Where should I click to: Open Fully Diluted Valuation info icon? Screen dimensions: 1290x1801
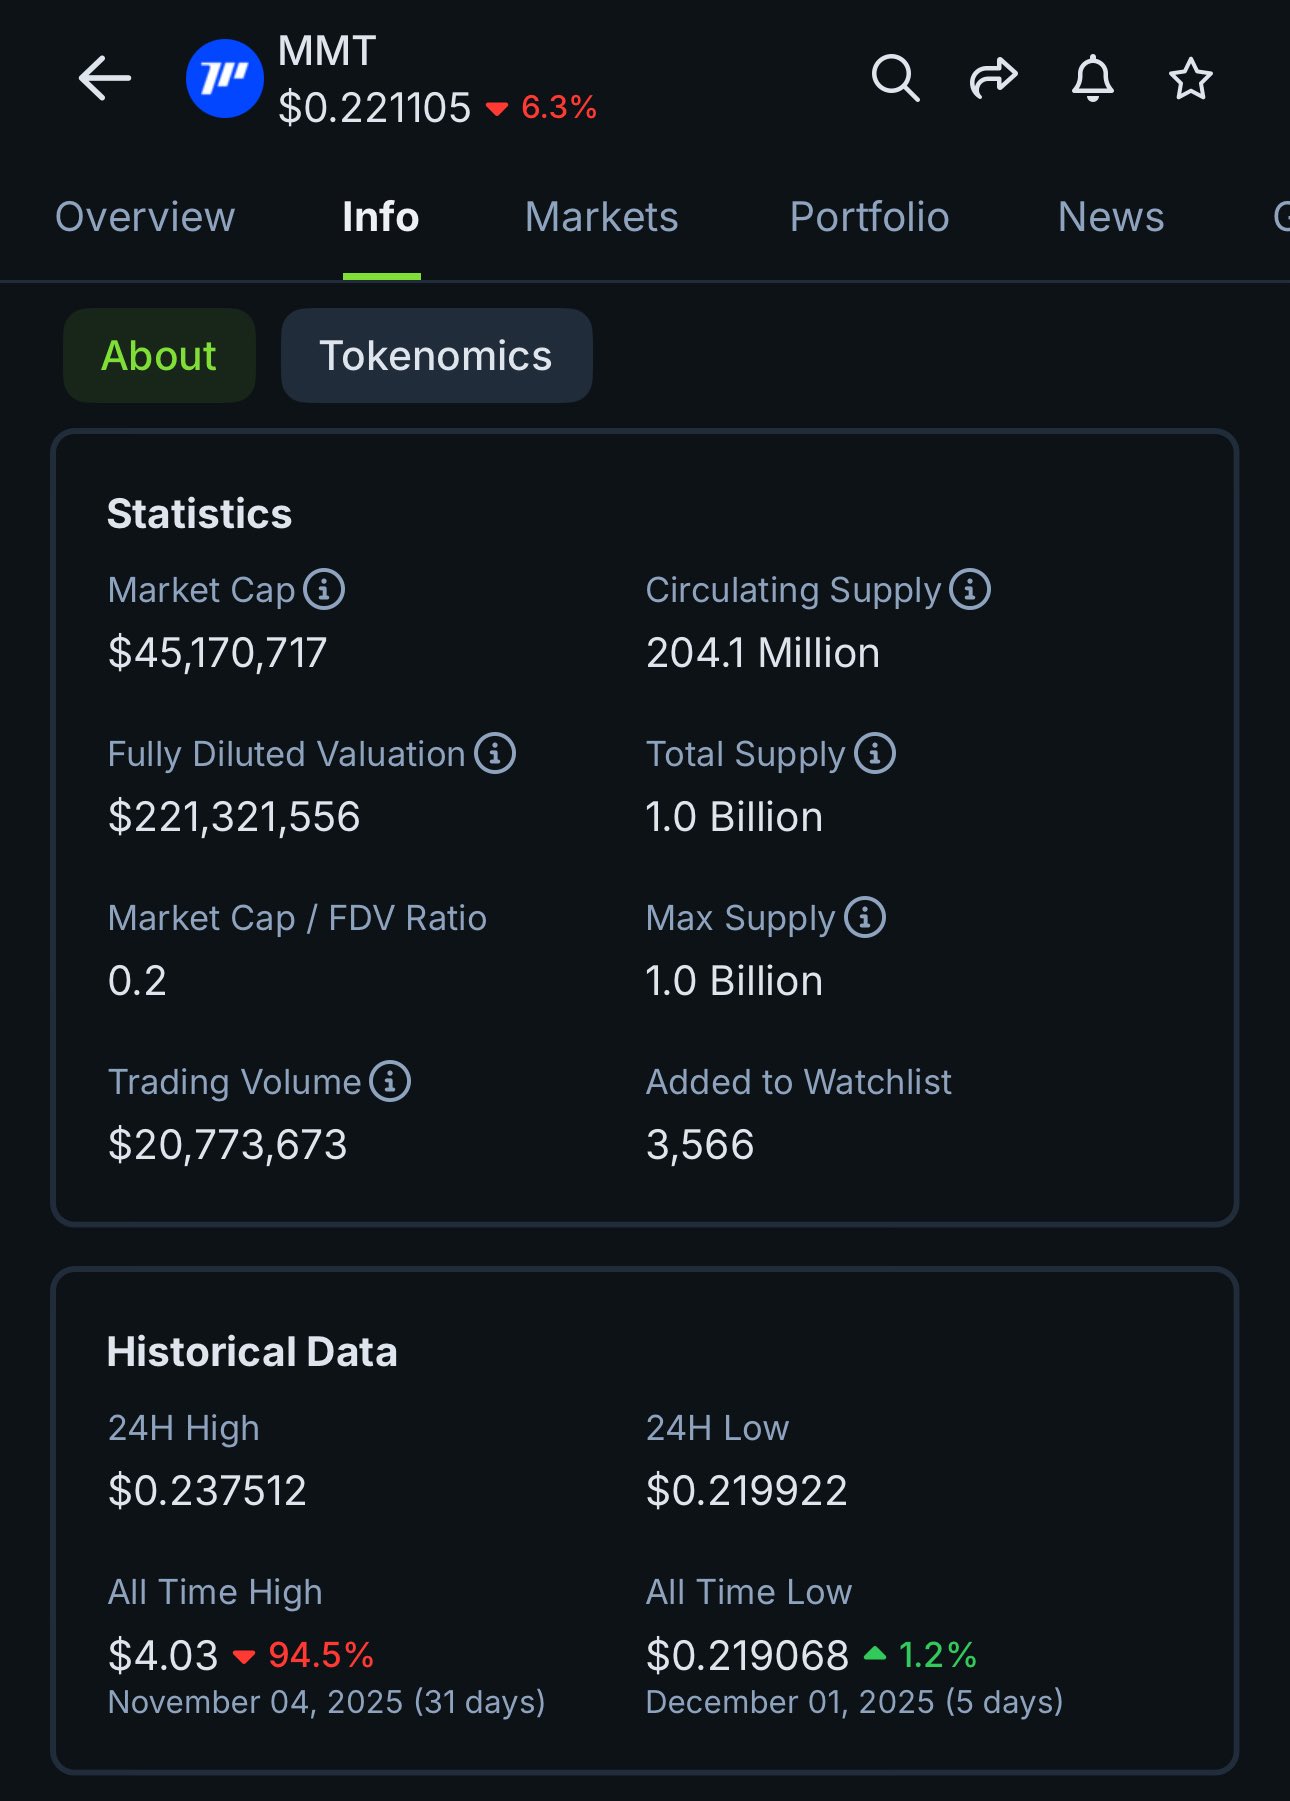pyautogui.click(x=495, y=754)
